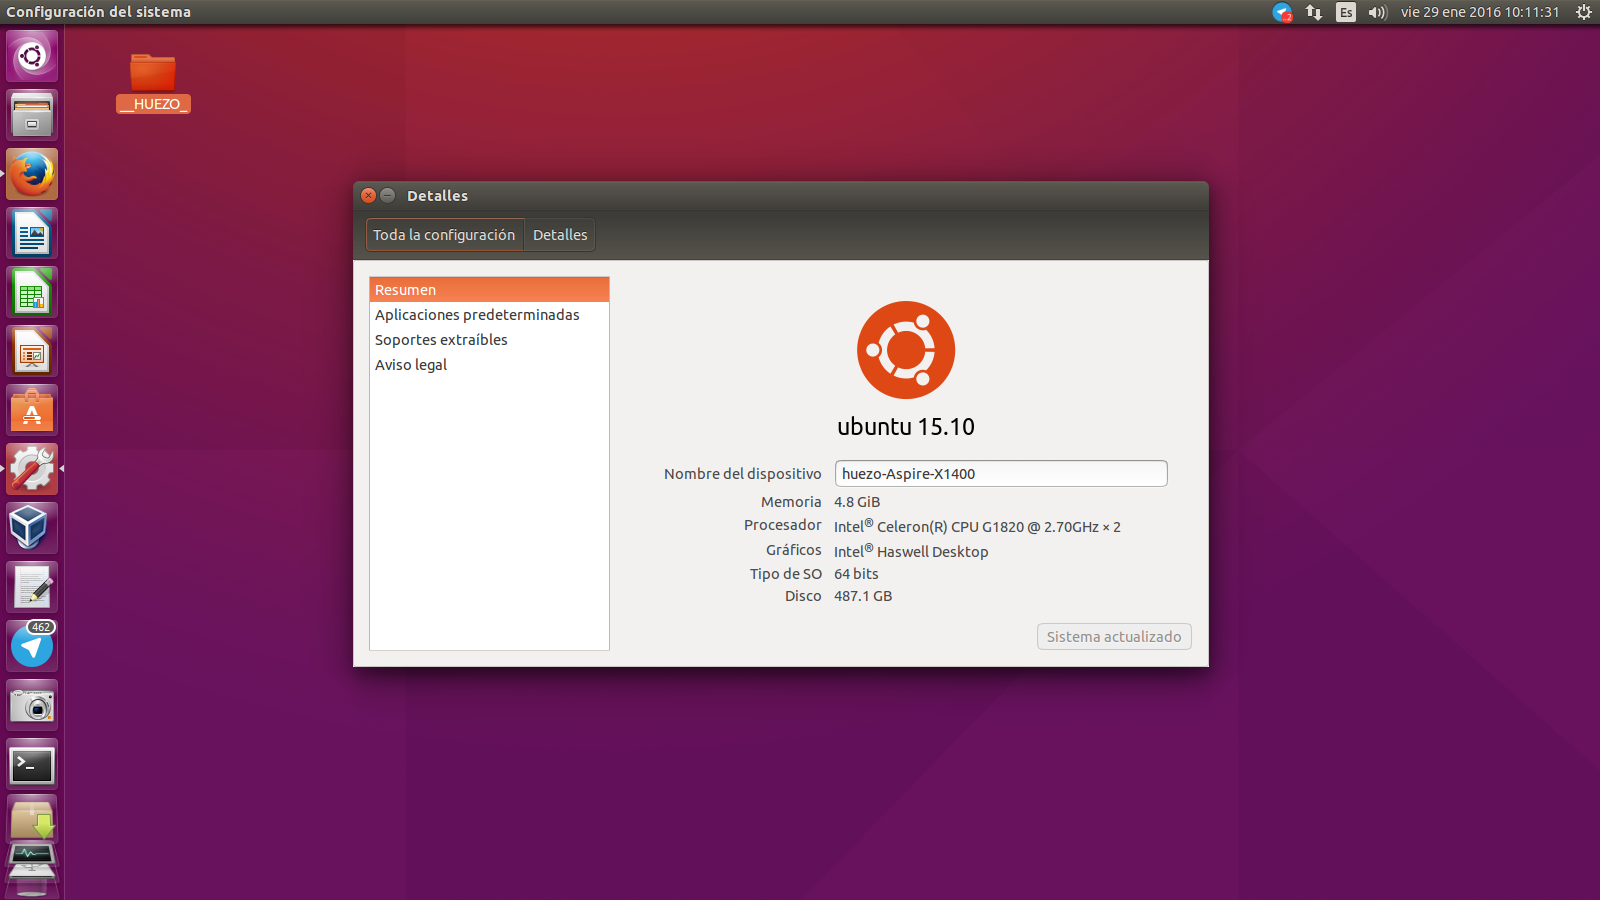Image resolution: width=1600 pixels, height=900 pixels.
Task: Click the Detalles breadcrumb button
Action: click(560, 235)
